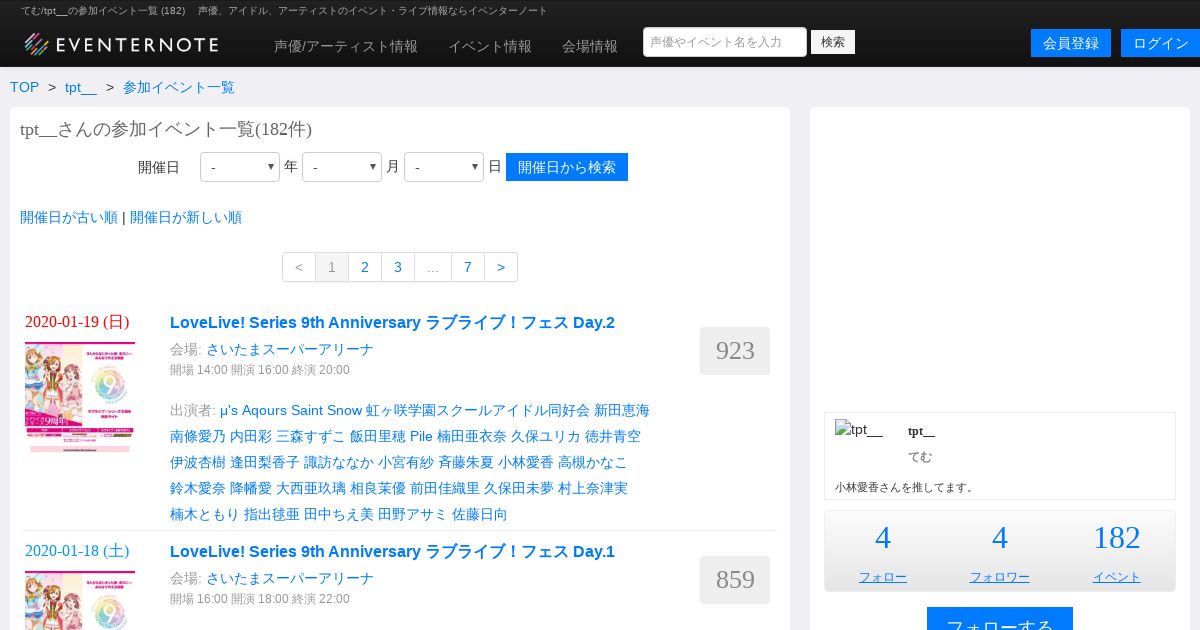Image resolution: width=1200 pixels, height=630 pixels.
Task: Open the イベント count link
Action: 1117,577
